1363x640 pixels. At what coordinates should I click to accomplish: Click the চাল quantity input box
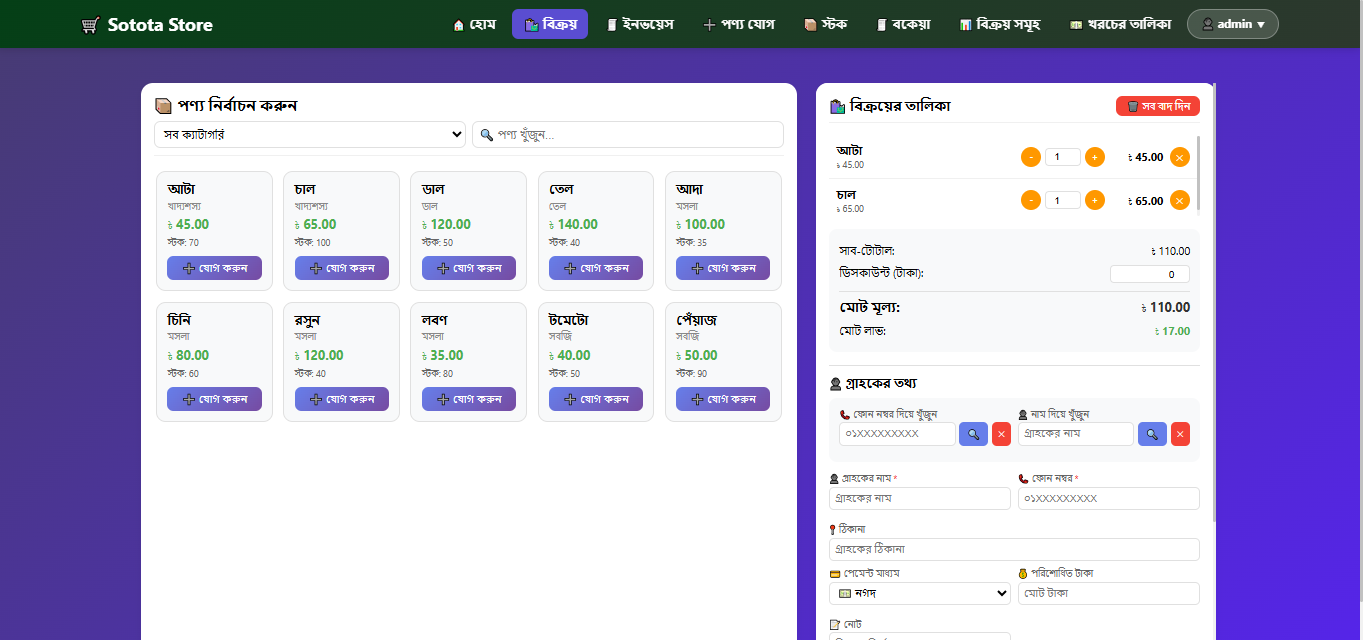(x=1063, y=200)
